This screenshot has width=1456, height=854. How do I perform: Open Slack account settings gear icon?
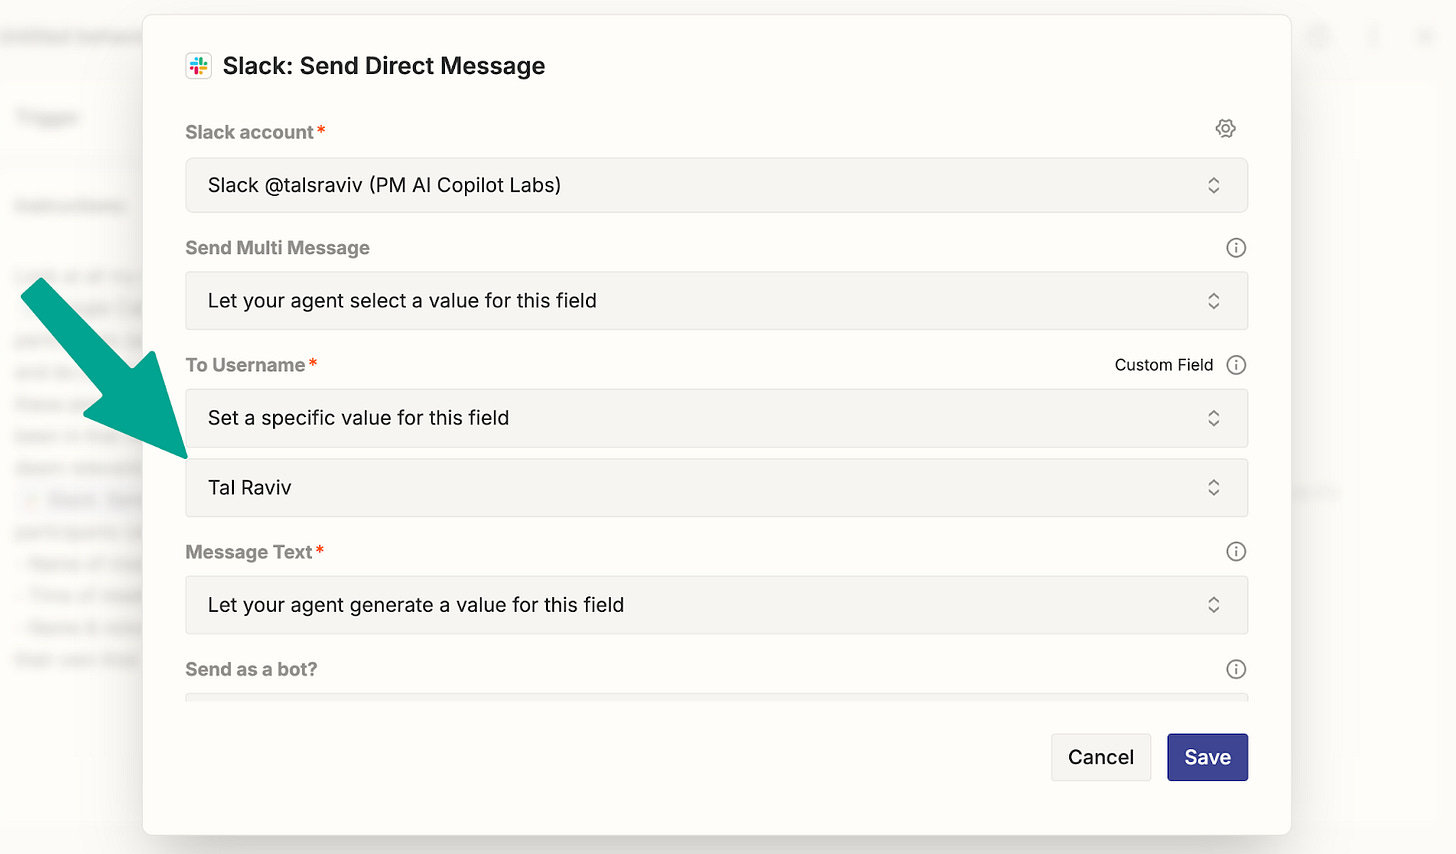coord(1225,128)
